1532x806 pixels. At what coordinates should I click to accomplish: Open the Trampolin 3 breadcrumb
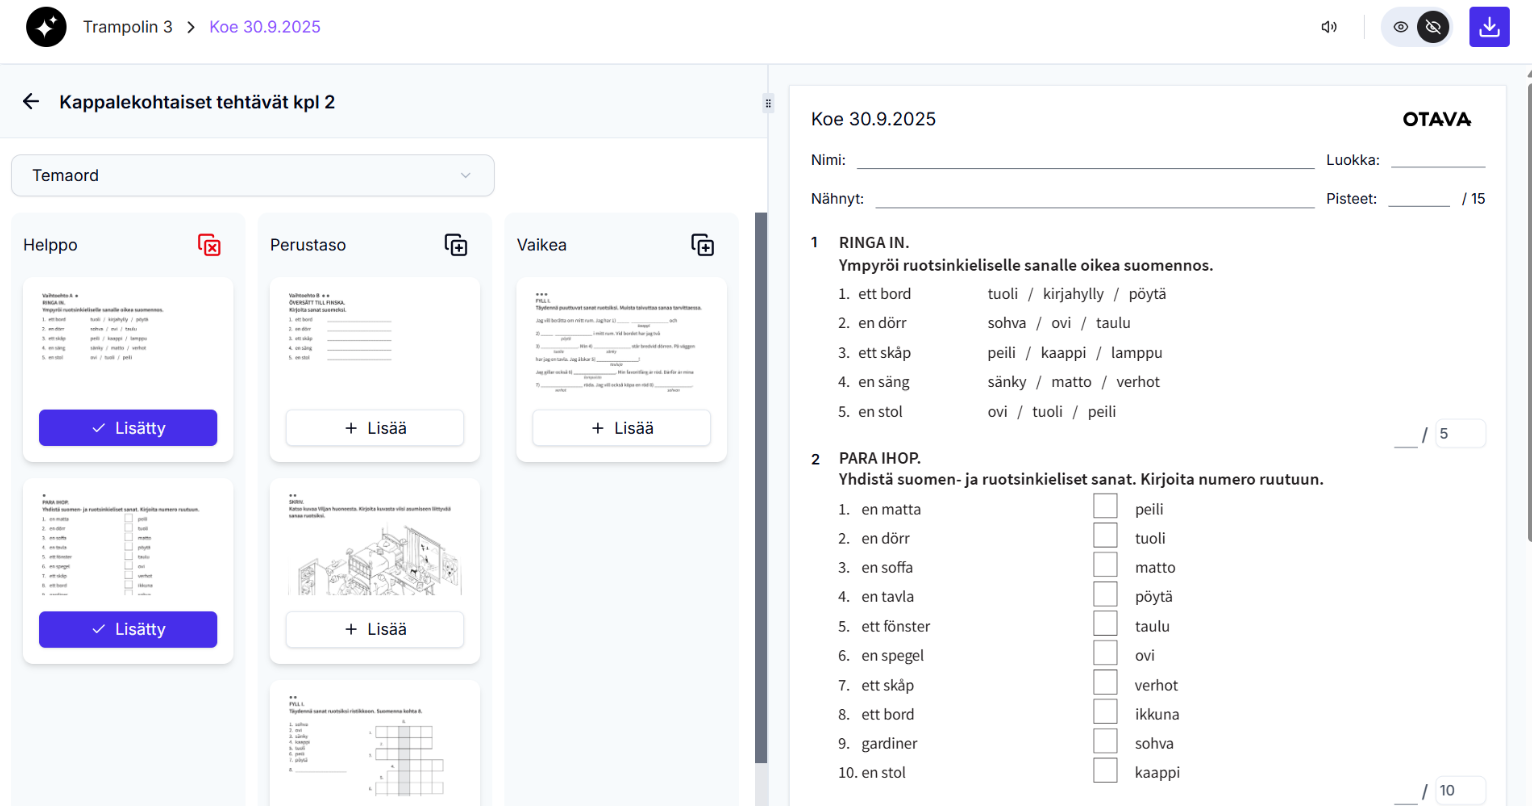(x=127, y=27)
